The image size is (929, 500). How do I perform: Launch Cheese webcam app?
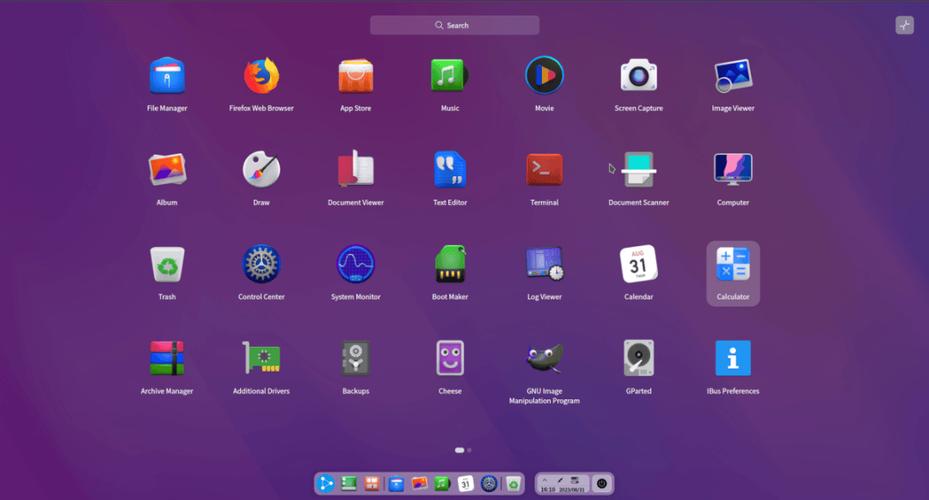(x=450, y=358)
